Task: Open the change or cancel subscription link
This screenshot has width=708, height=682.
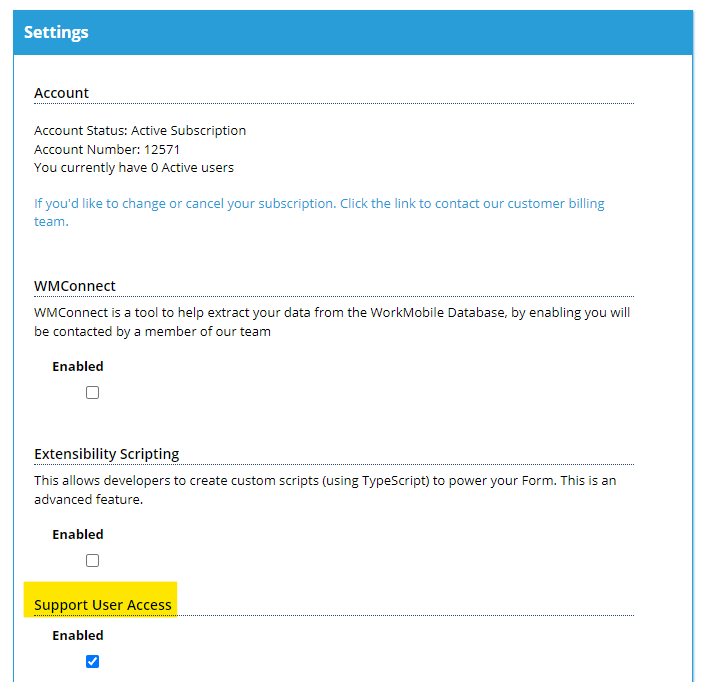Action: tap(319, 212)
